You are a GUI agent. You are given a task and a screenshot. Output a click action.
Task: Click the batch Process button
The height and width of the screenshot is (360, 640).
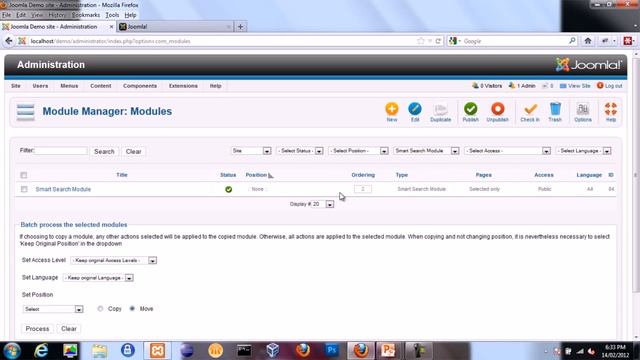[37, 329]
